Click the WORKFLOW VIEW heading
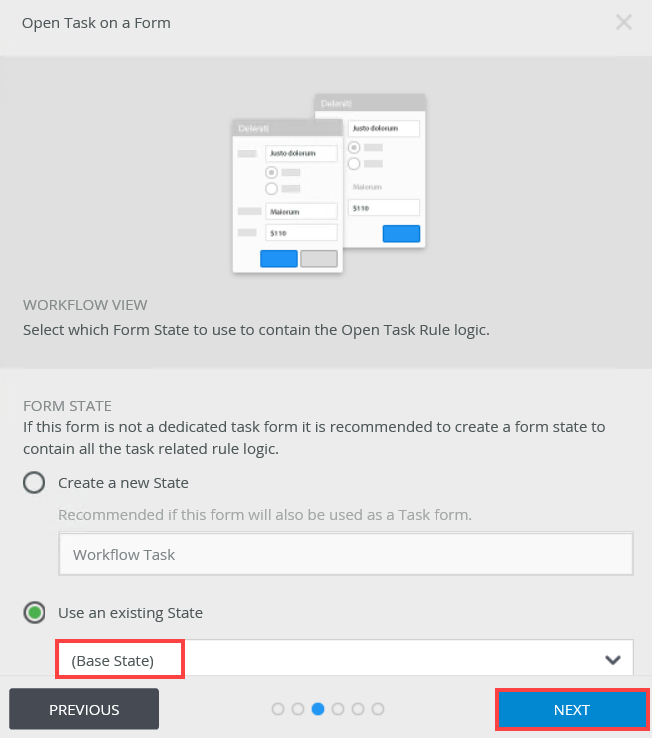This screenshot has width=652, height=738. click(x=85, y=304)
